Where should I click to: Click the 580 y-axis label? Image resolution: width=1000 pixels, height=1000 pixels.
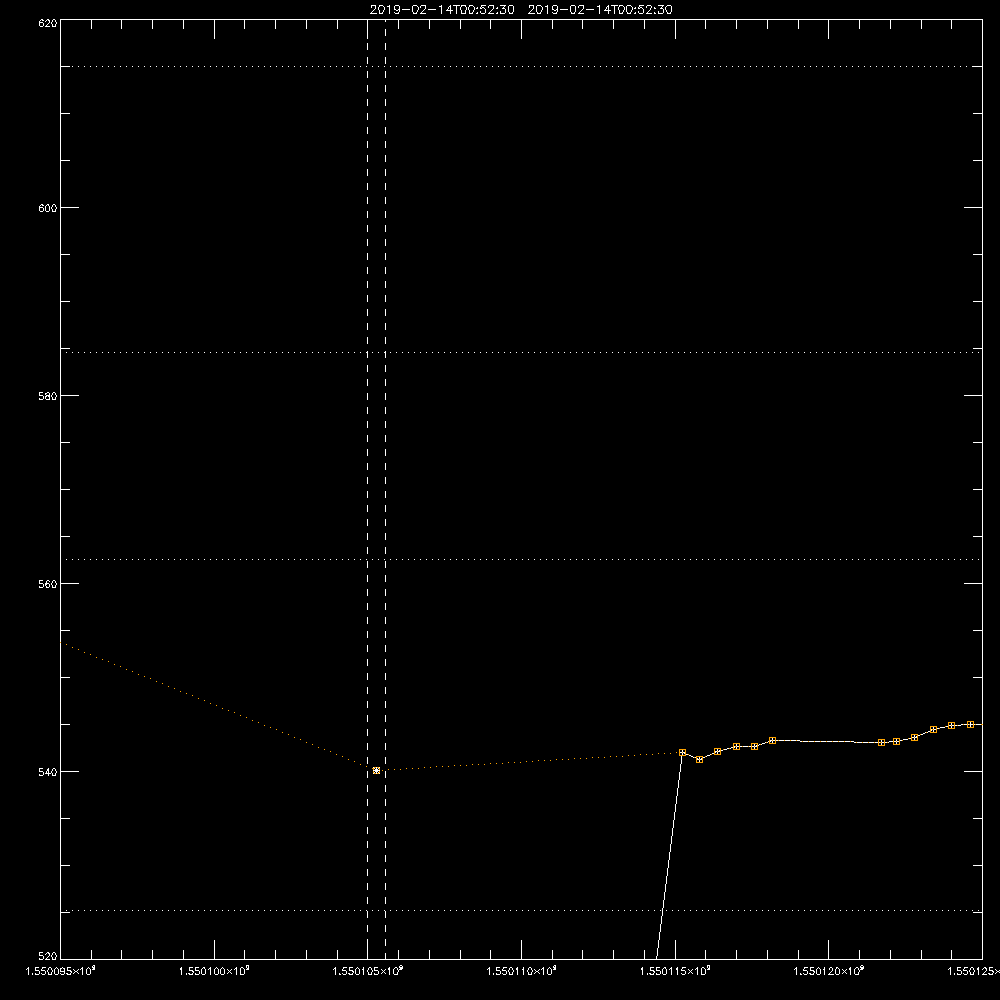pos(48,396)
